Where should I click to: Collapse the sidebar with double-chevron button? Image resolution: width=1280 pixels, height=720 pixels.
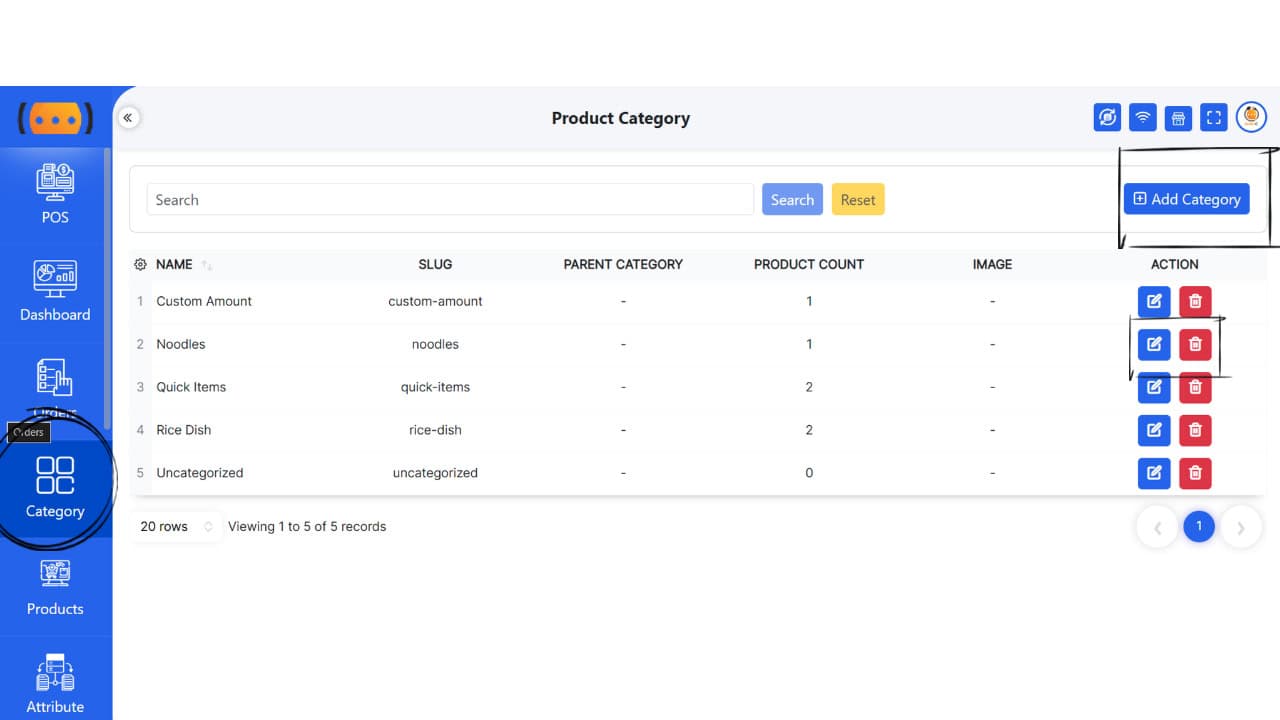pos(128,118)
